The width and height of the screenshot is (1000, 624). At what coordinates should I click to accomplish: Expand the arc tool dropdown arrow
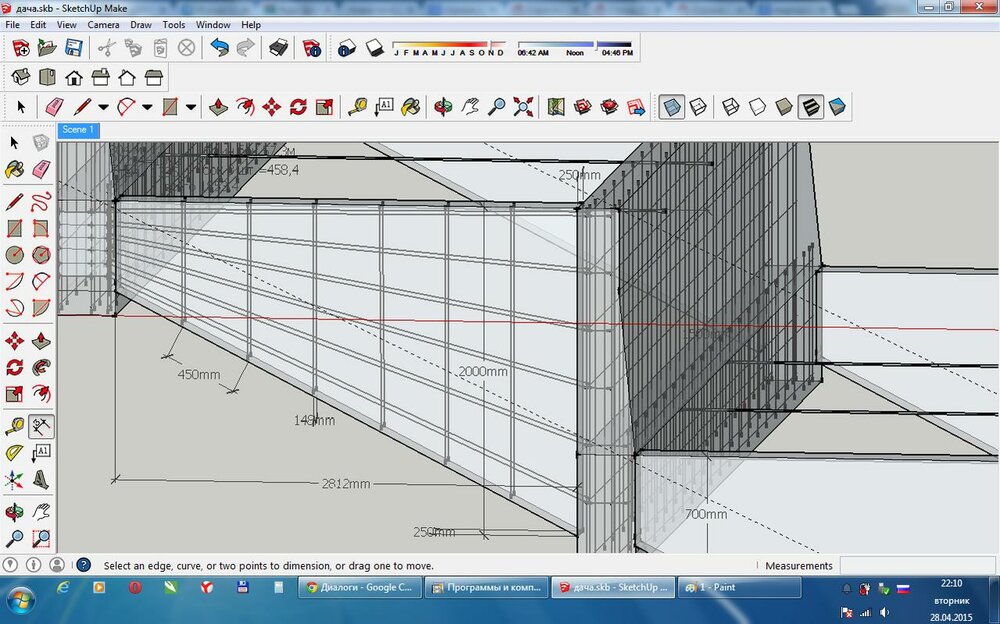point(147,106)
